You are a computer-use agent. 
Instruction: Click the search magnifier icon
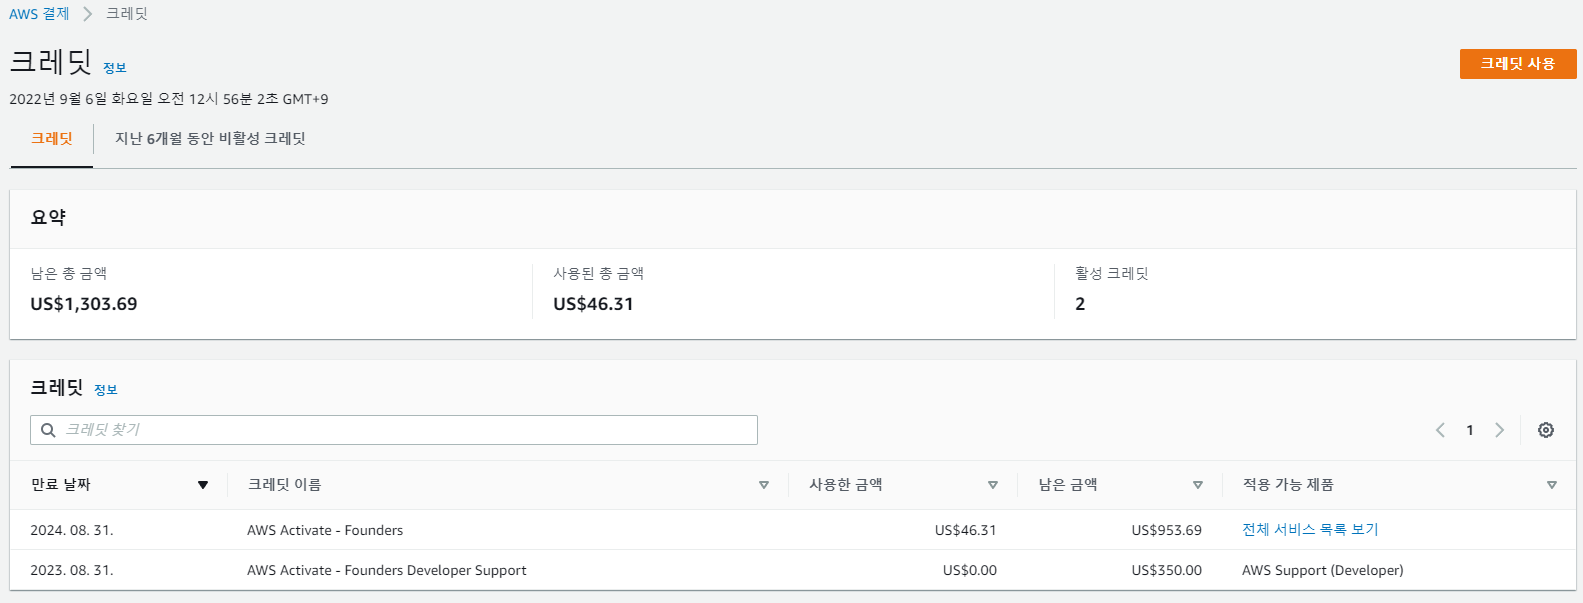point(48,430)
